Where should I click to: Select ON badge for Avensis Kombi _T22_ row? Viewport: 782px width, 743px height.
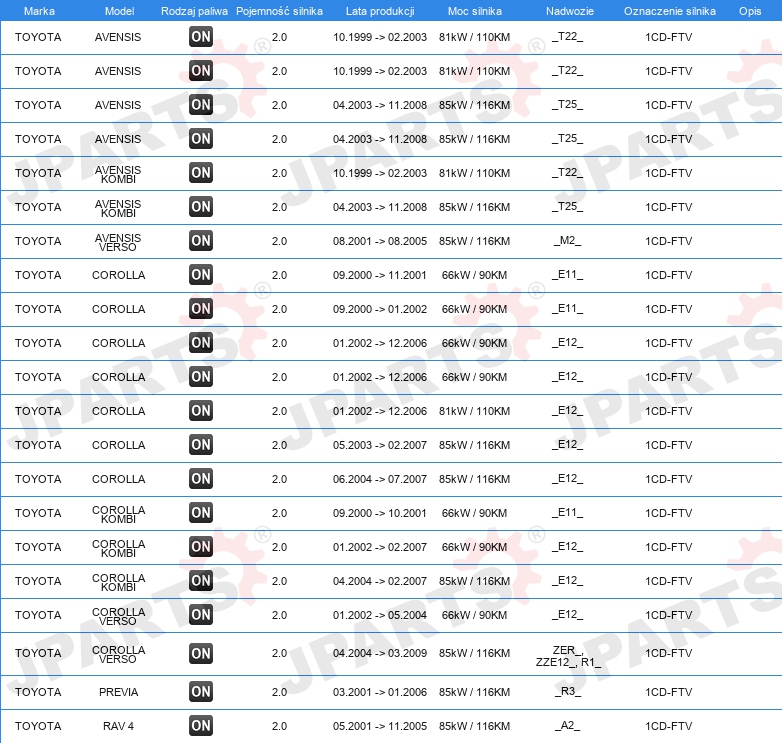coord(201,173)
